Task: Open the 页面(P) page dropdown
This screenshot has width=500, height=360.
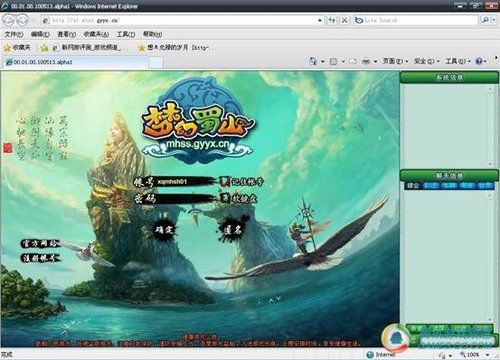Action: coord(395,61)
